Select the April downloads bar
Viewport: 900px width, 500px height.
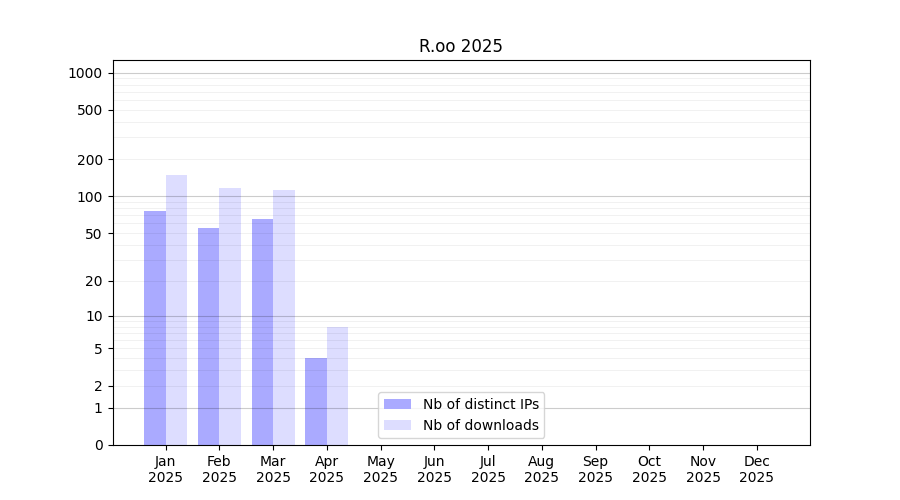(337, 386)
